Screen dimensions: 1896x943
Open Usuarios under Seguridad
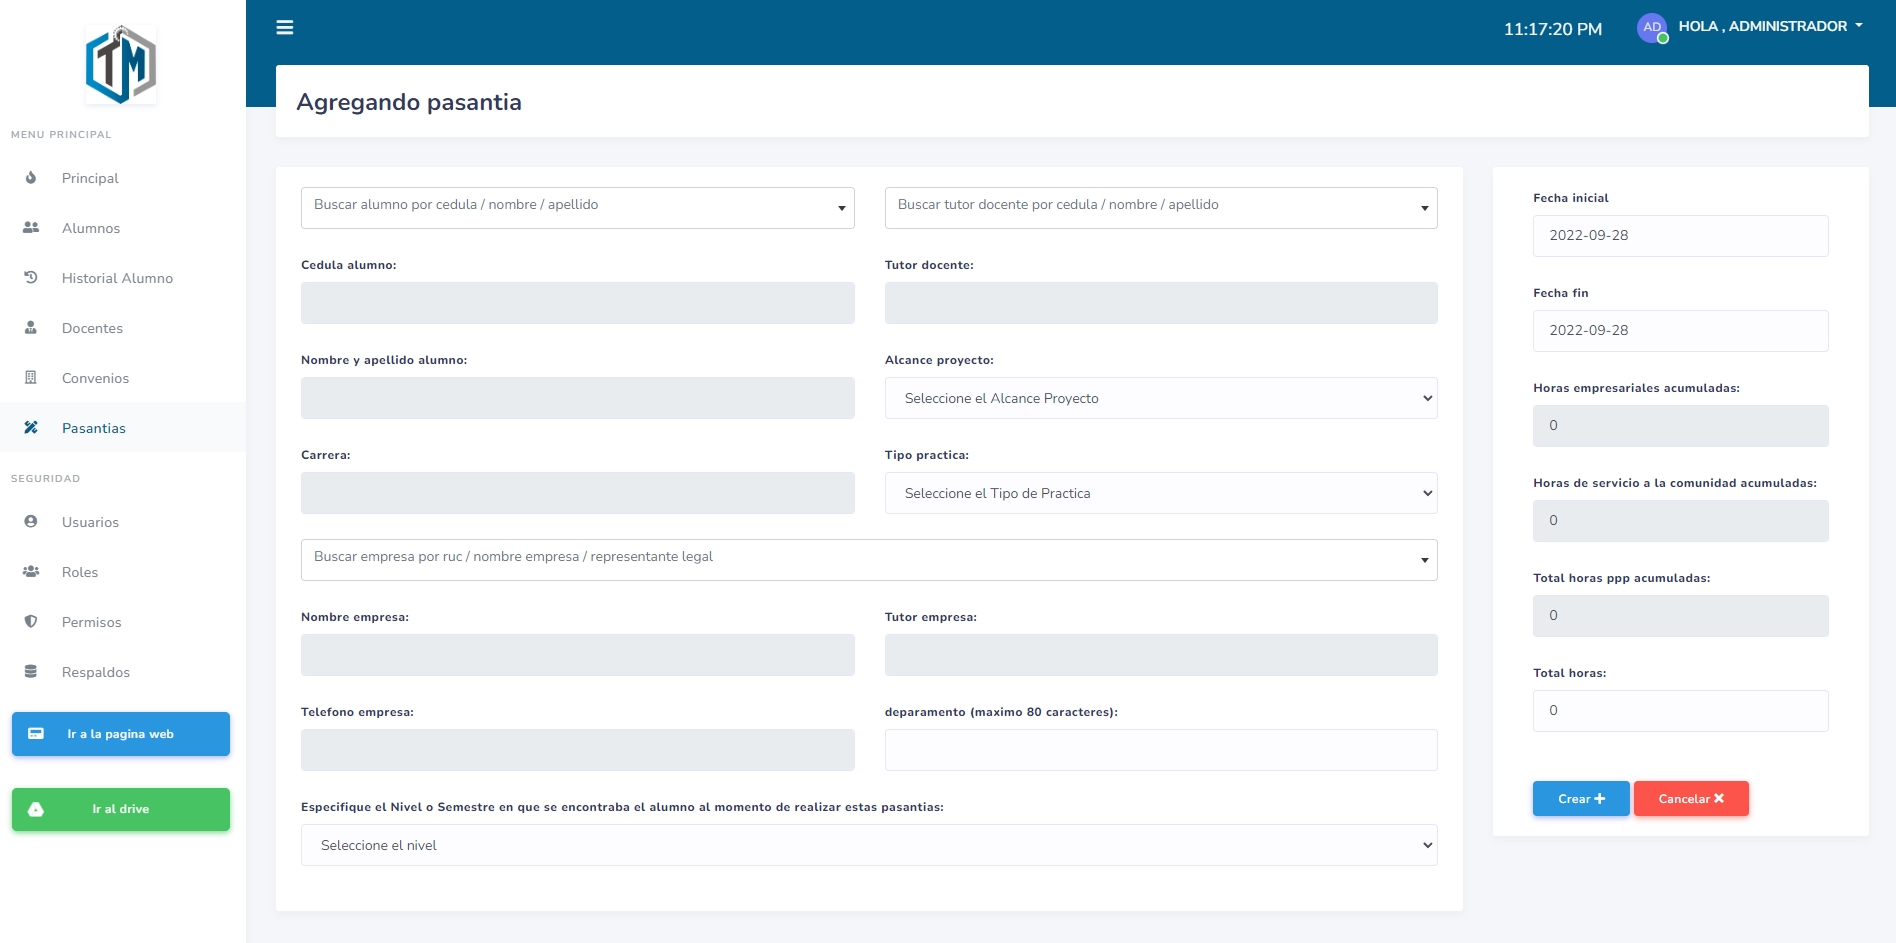pyautogui.click(x=122, y=522)
